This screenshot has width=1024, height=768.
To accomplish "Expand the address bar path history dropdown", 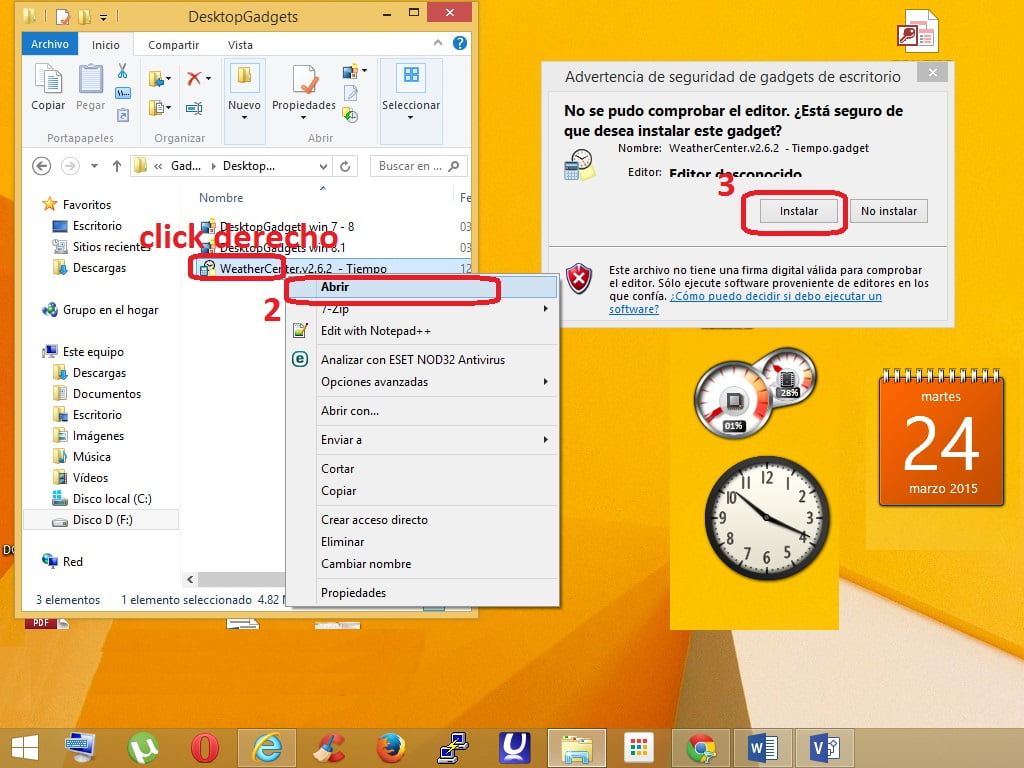I will click(323, 166).
